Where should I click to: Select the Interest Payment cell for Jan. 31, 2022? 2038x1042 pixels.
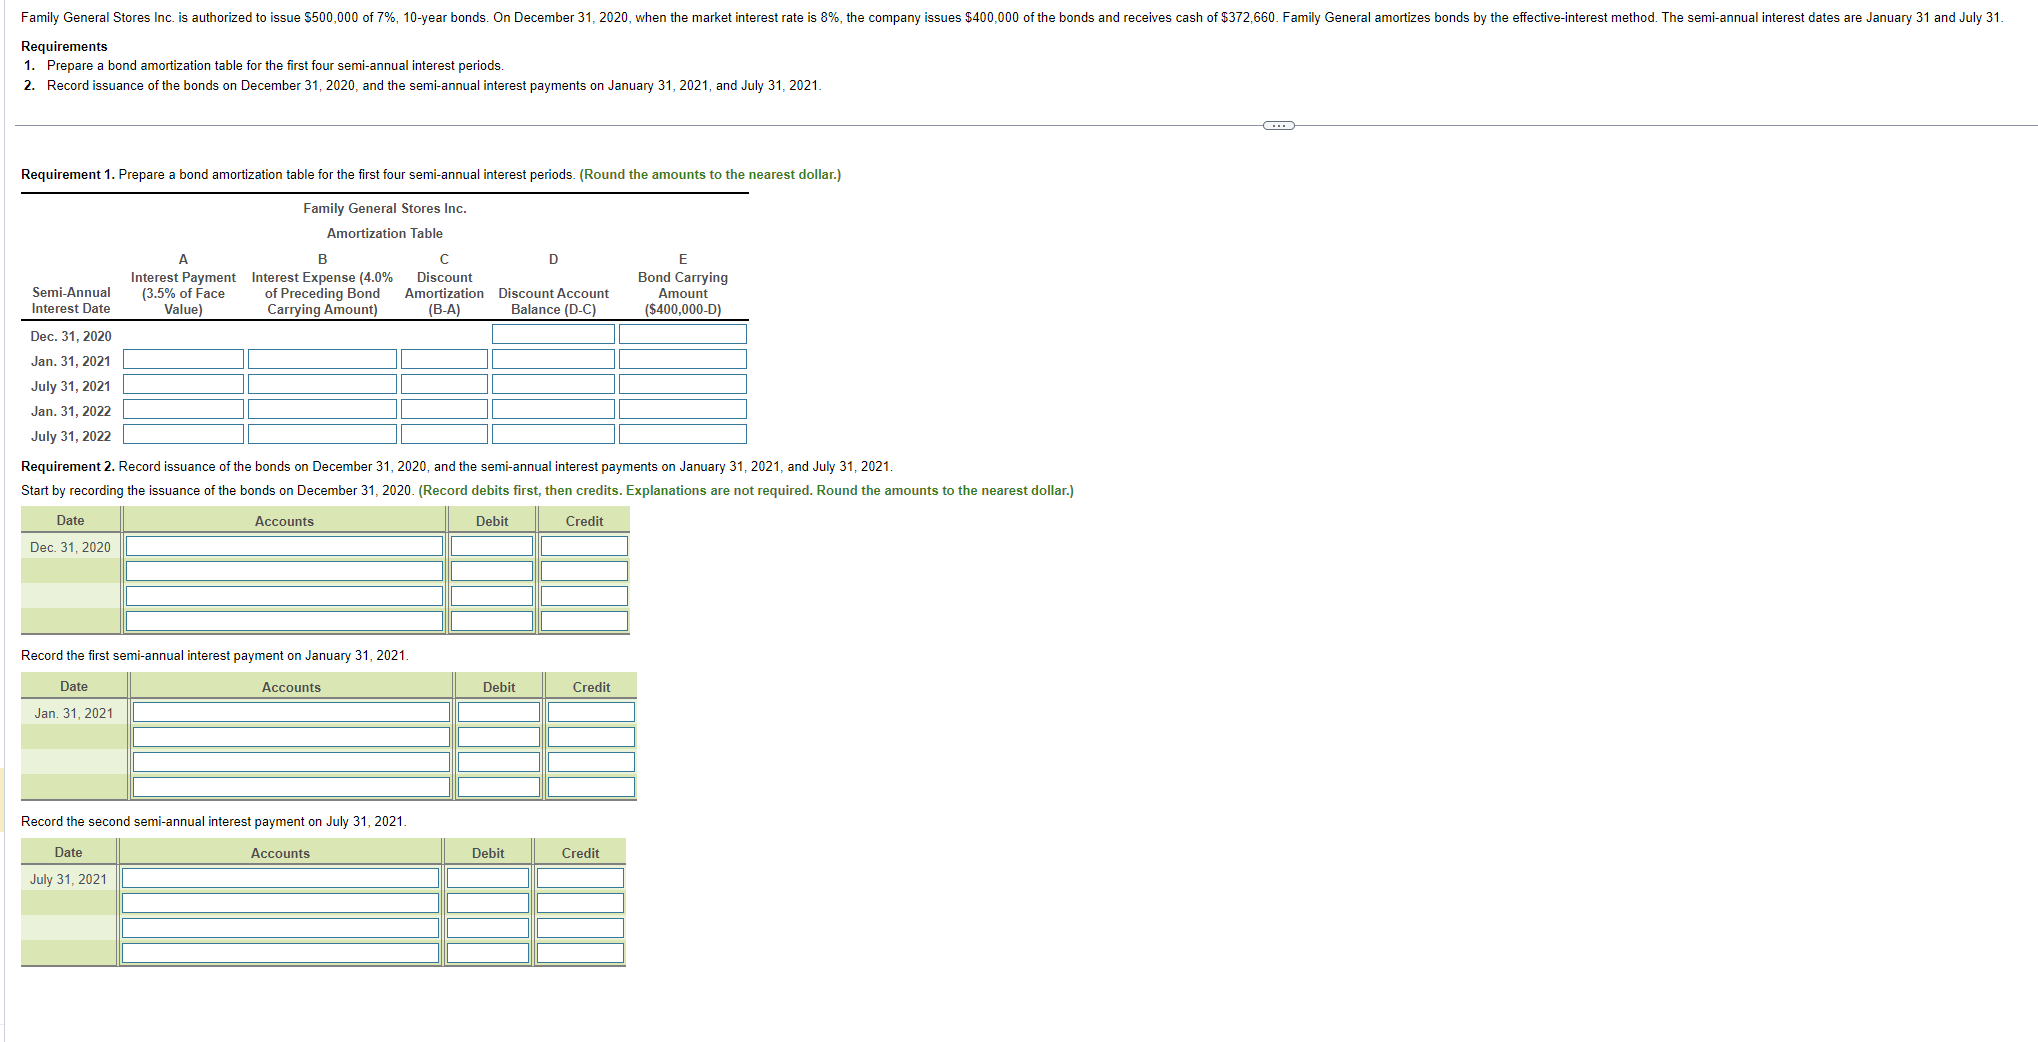[182, 408]
